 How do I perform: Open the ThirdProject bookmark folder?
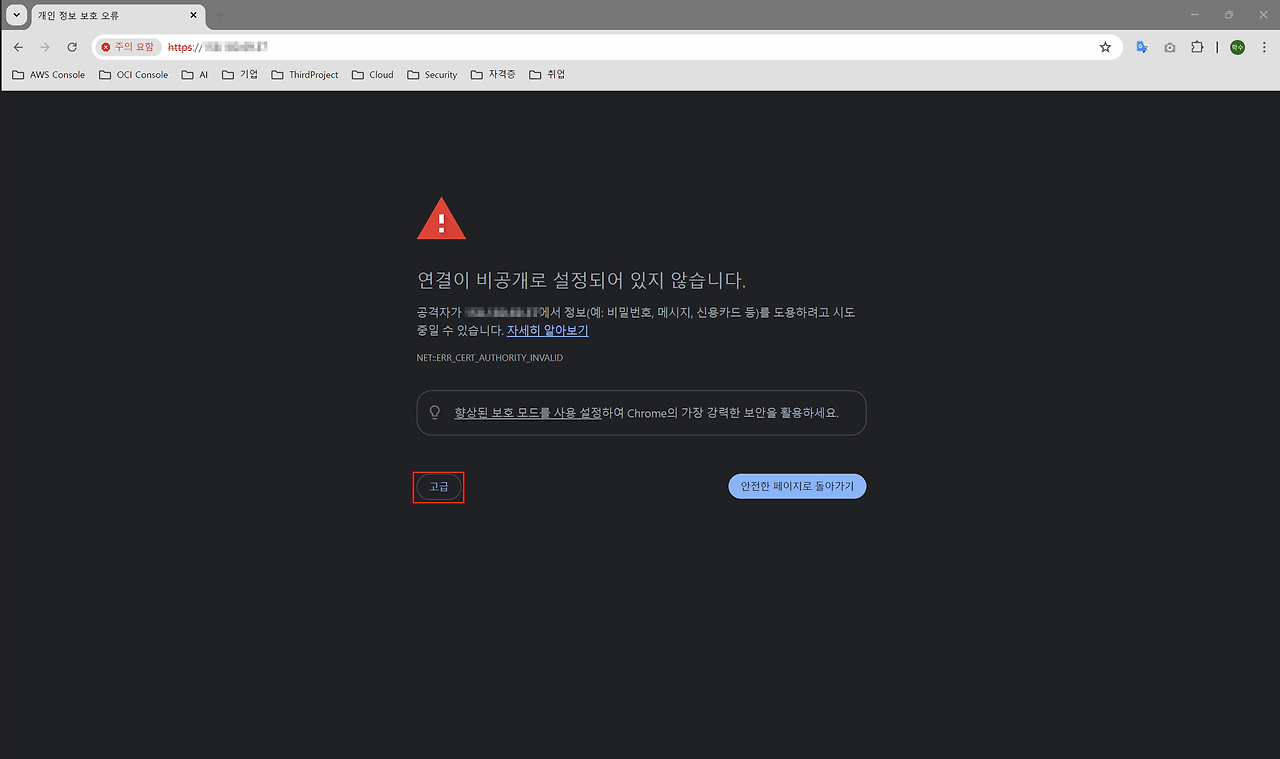coord(305,75)
